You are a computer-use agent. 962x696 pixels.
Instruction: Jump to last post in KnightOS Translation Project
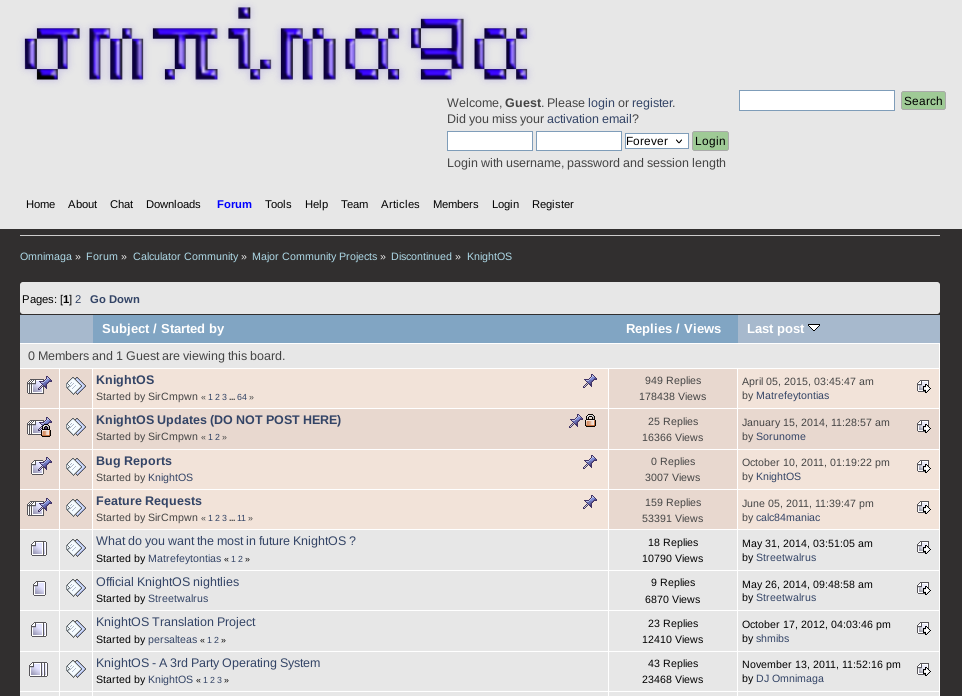pos(923,629)
